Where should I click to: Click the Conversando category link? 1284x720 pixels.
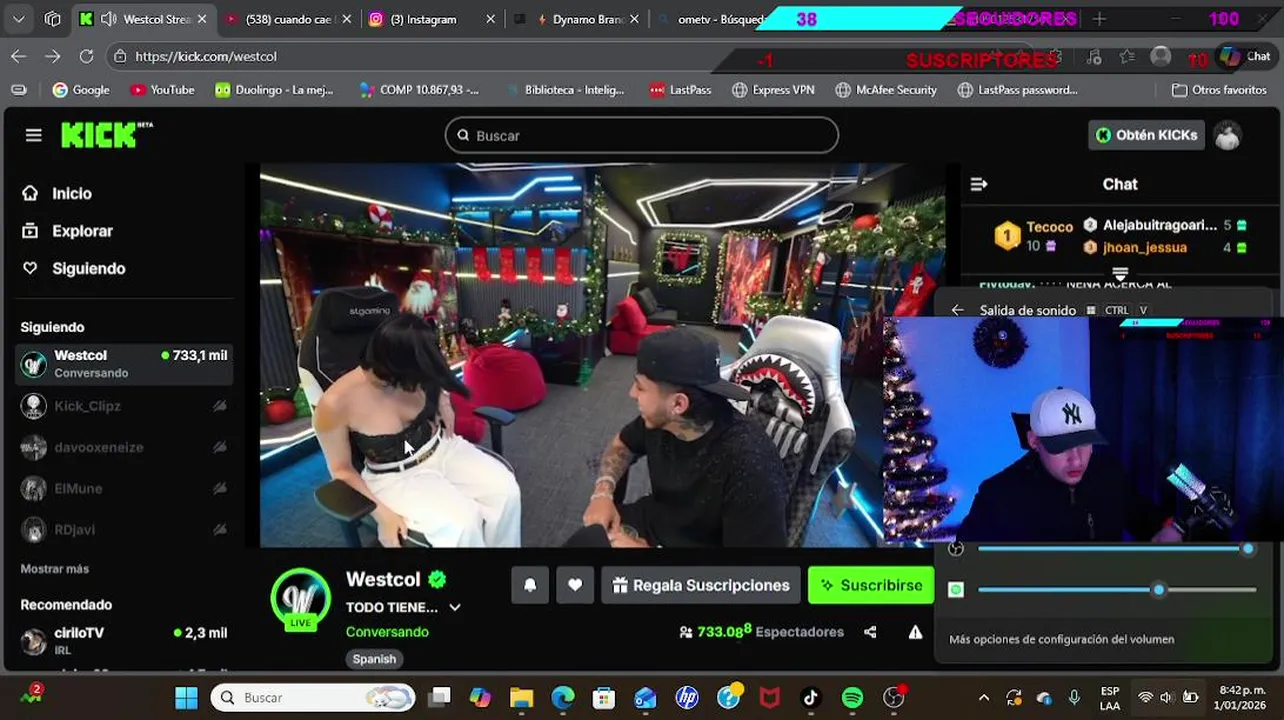click(387, 632)
